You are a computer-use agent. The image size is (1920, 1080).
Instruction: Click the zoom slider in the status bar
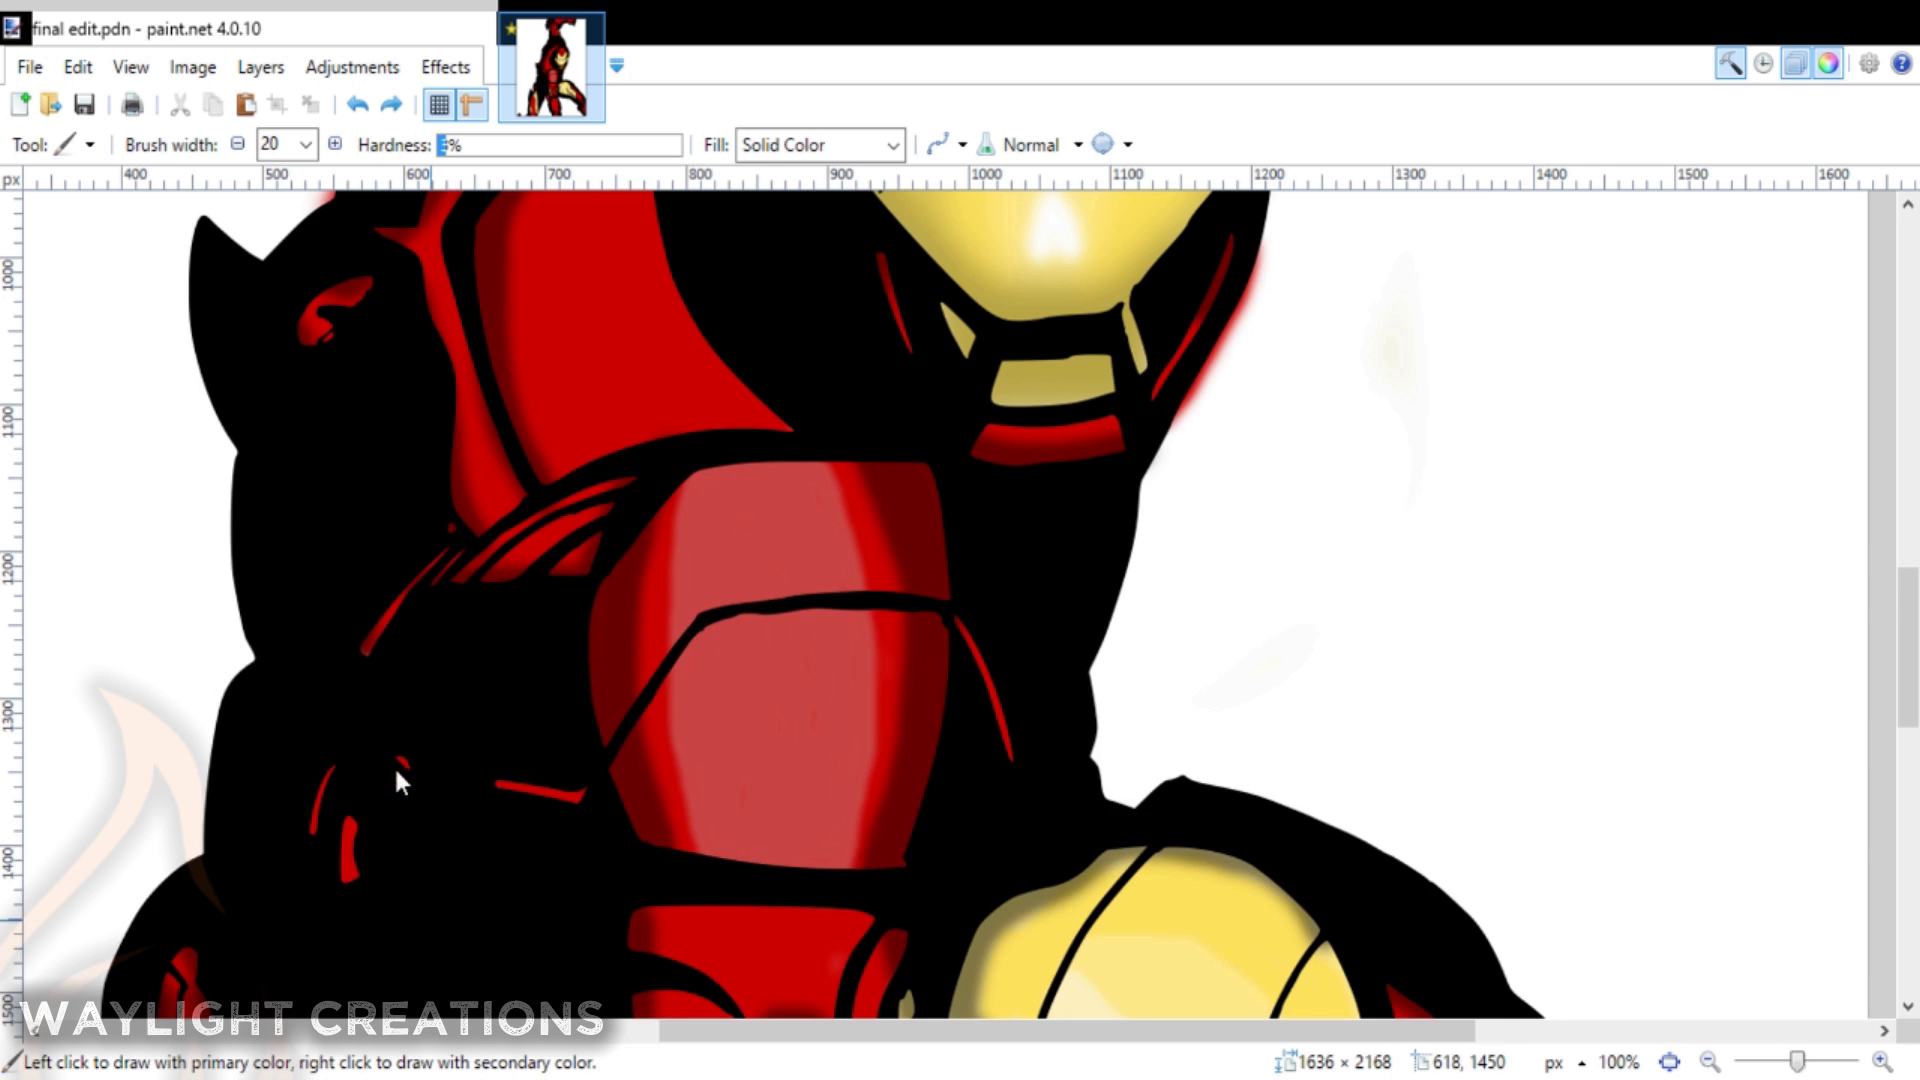pos(1796,1062)
